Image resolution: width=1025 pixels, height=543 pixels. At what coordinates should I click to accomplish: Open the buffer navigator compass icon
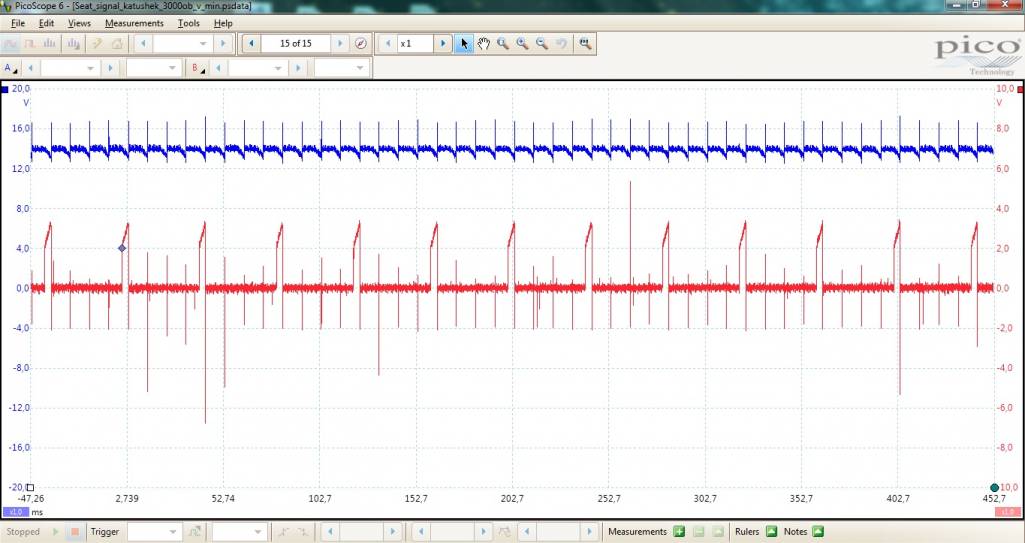pyautogui.click(x=361, y=44)
